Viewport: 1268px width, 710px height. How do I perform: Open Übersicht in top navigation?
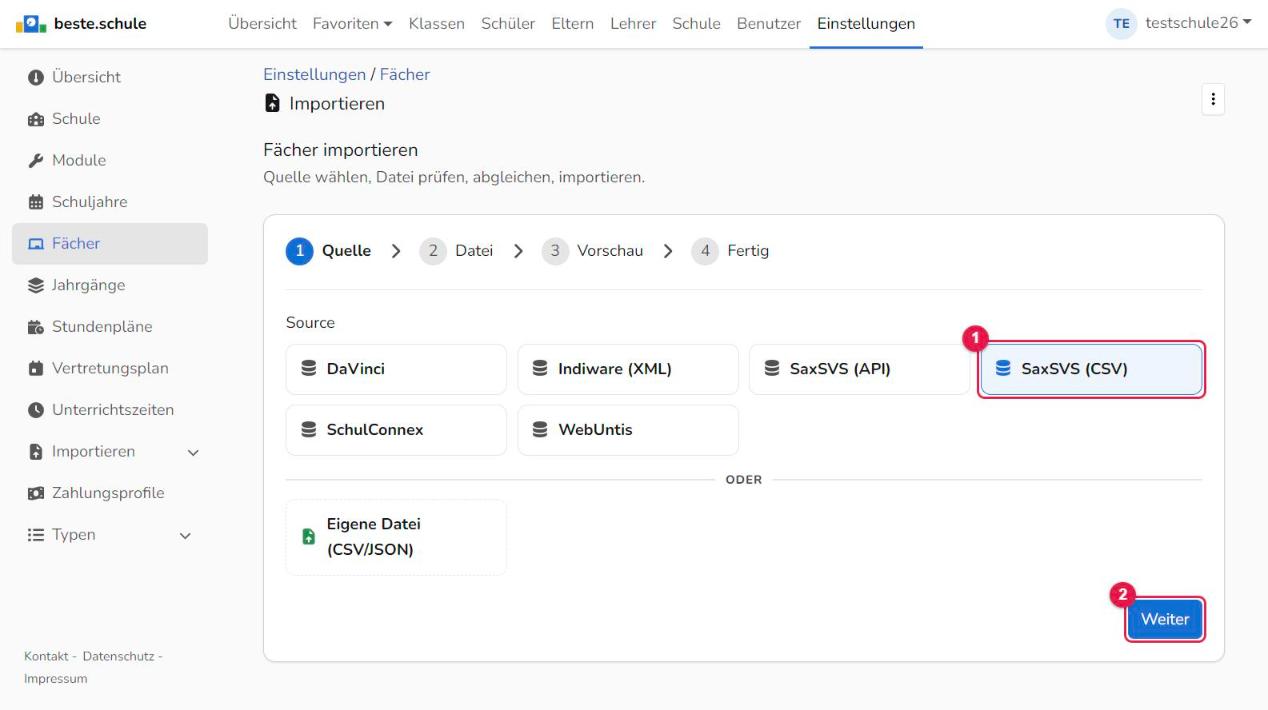point(262,23)
